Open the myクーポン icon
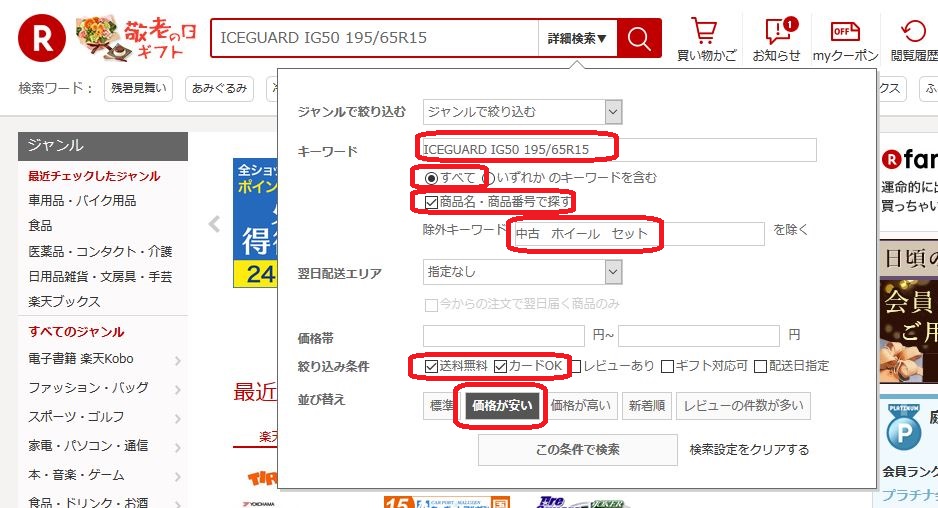 [845, 39]
